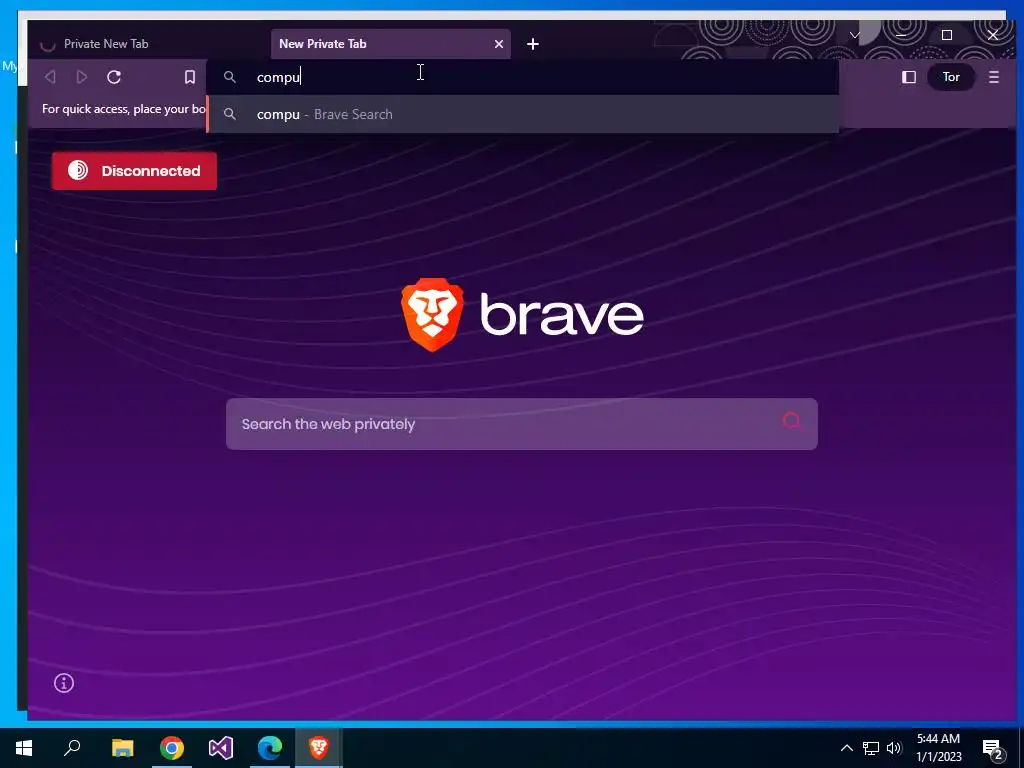Viewport: 1024px width, 768px height.
Task: Close the New Private Tab
Action: 499,44
